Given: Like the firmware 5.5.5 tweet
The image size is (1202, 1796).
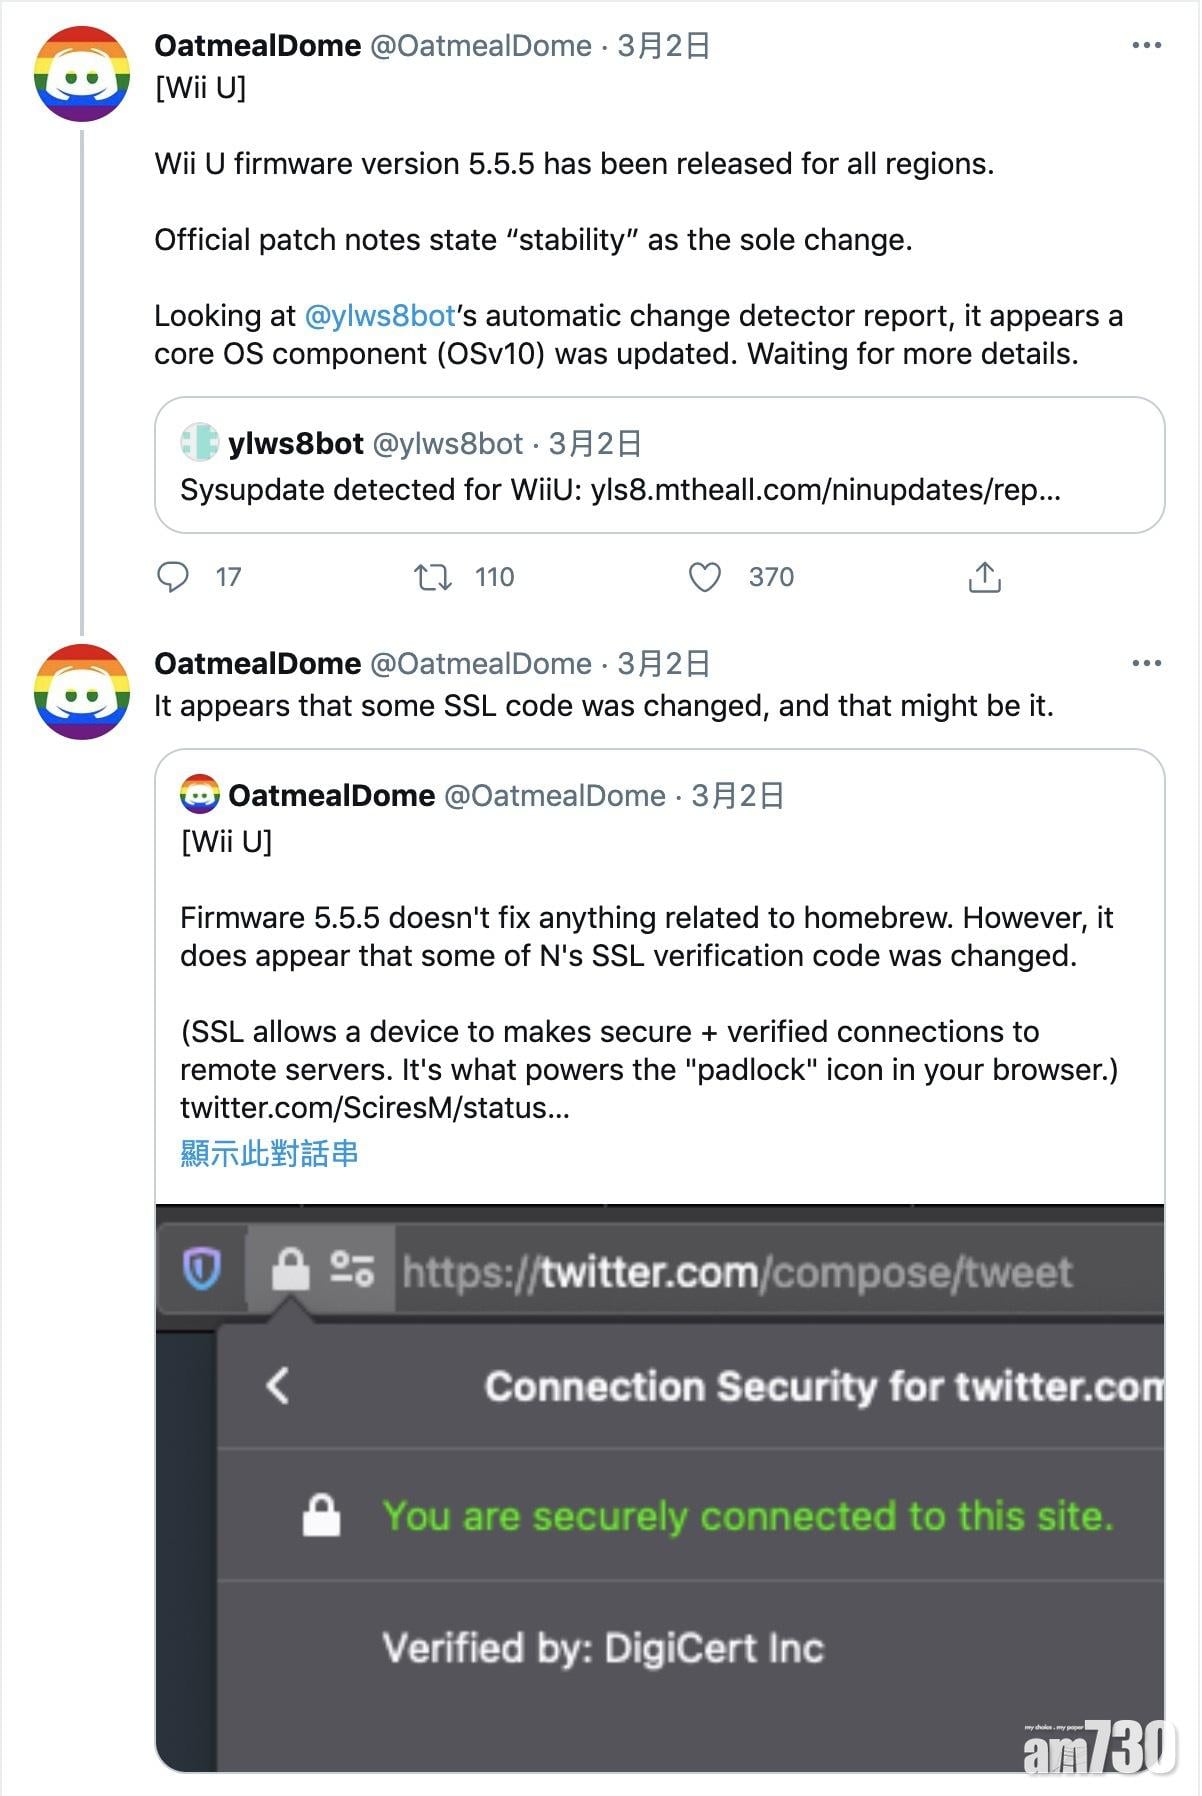Looking at the screenshot, I should [x=705, y=577].
